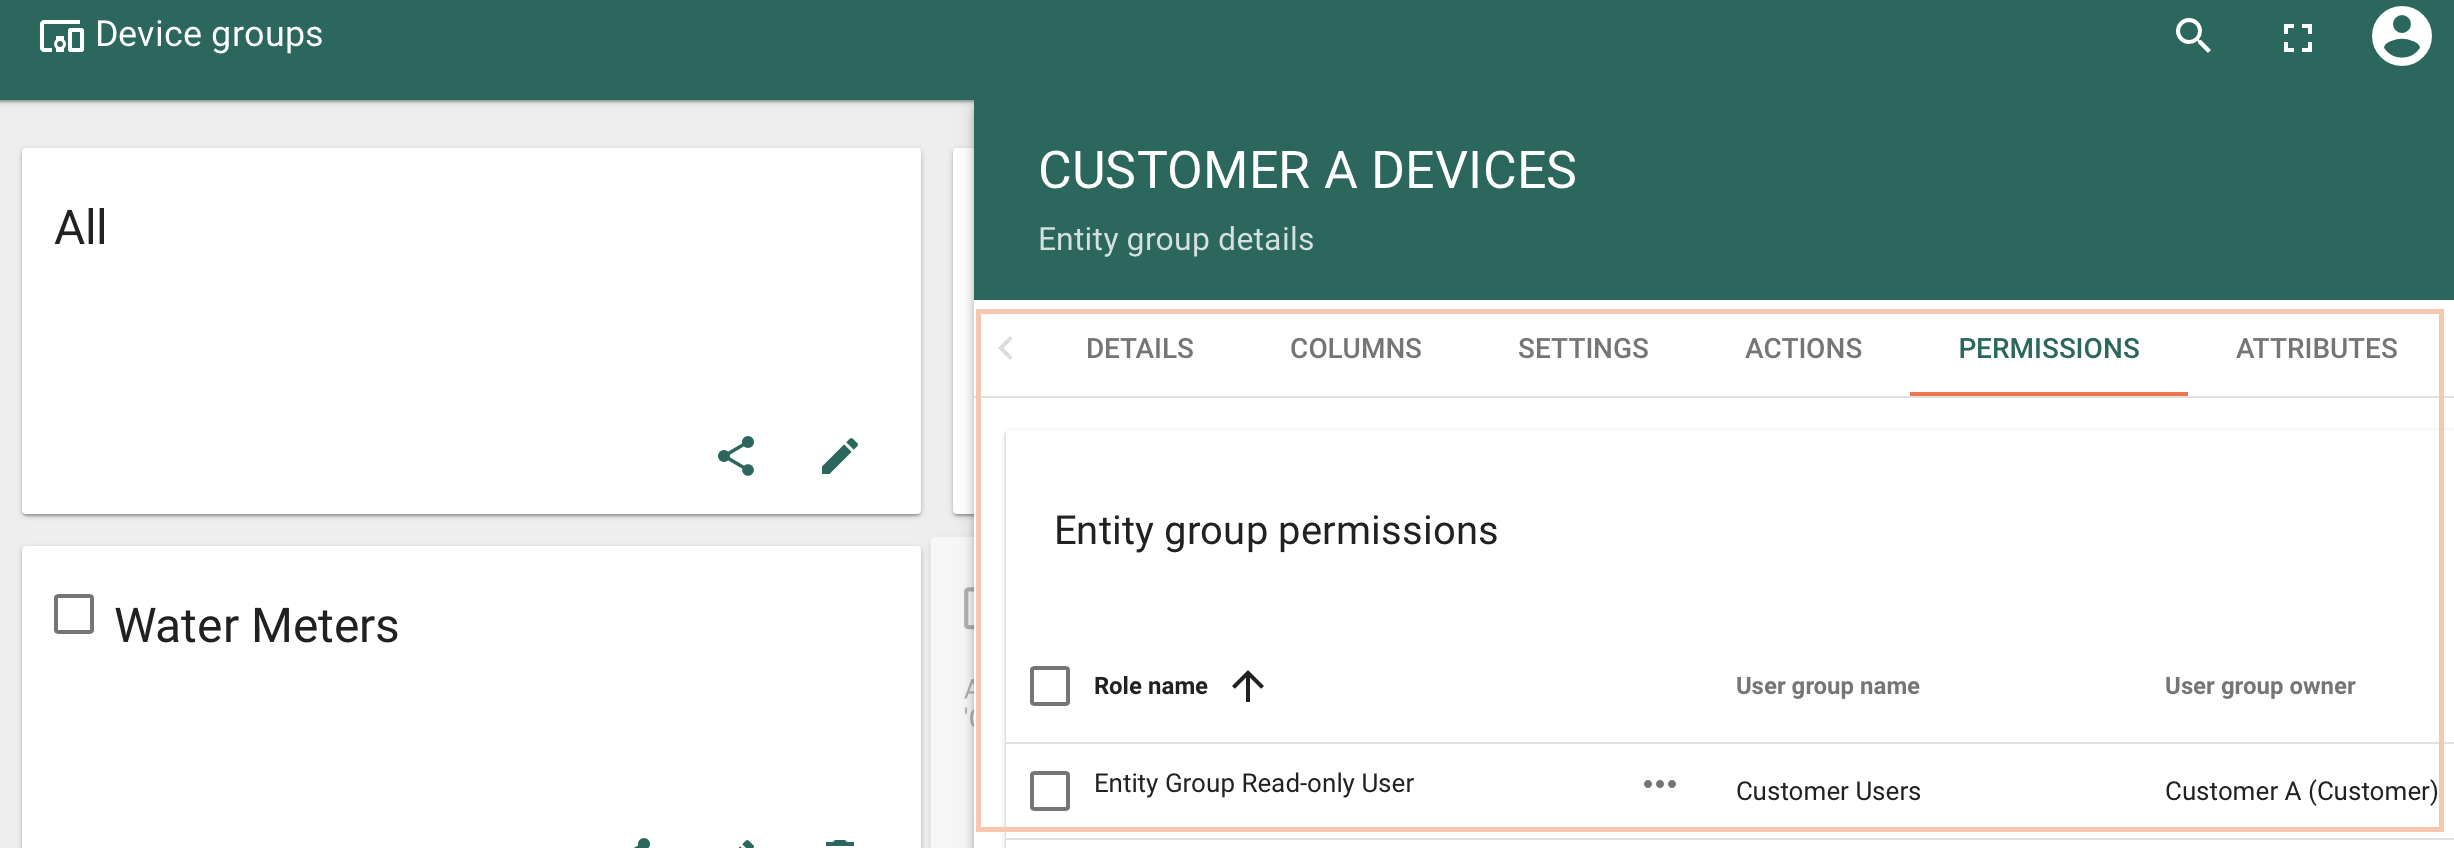Click the Entity group permissions heading
Viewport: 2454px width, 848px height.
tap(1276, 531)
